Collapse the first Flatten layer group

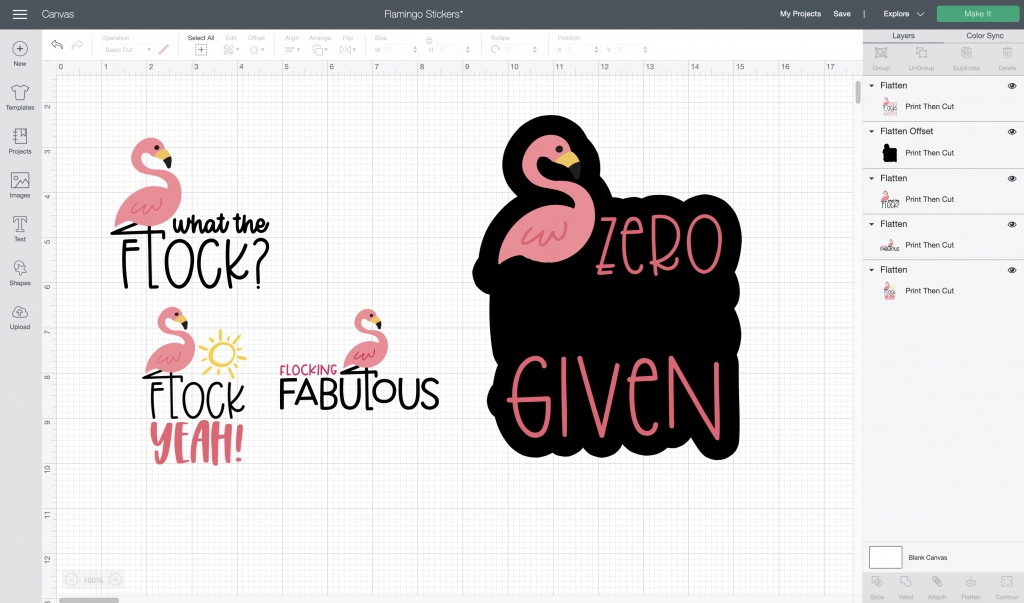click(871, 86)
